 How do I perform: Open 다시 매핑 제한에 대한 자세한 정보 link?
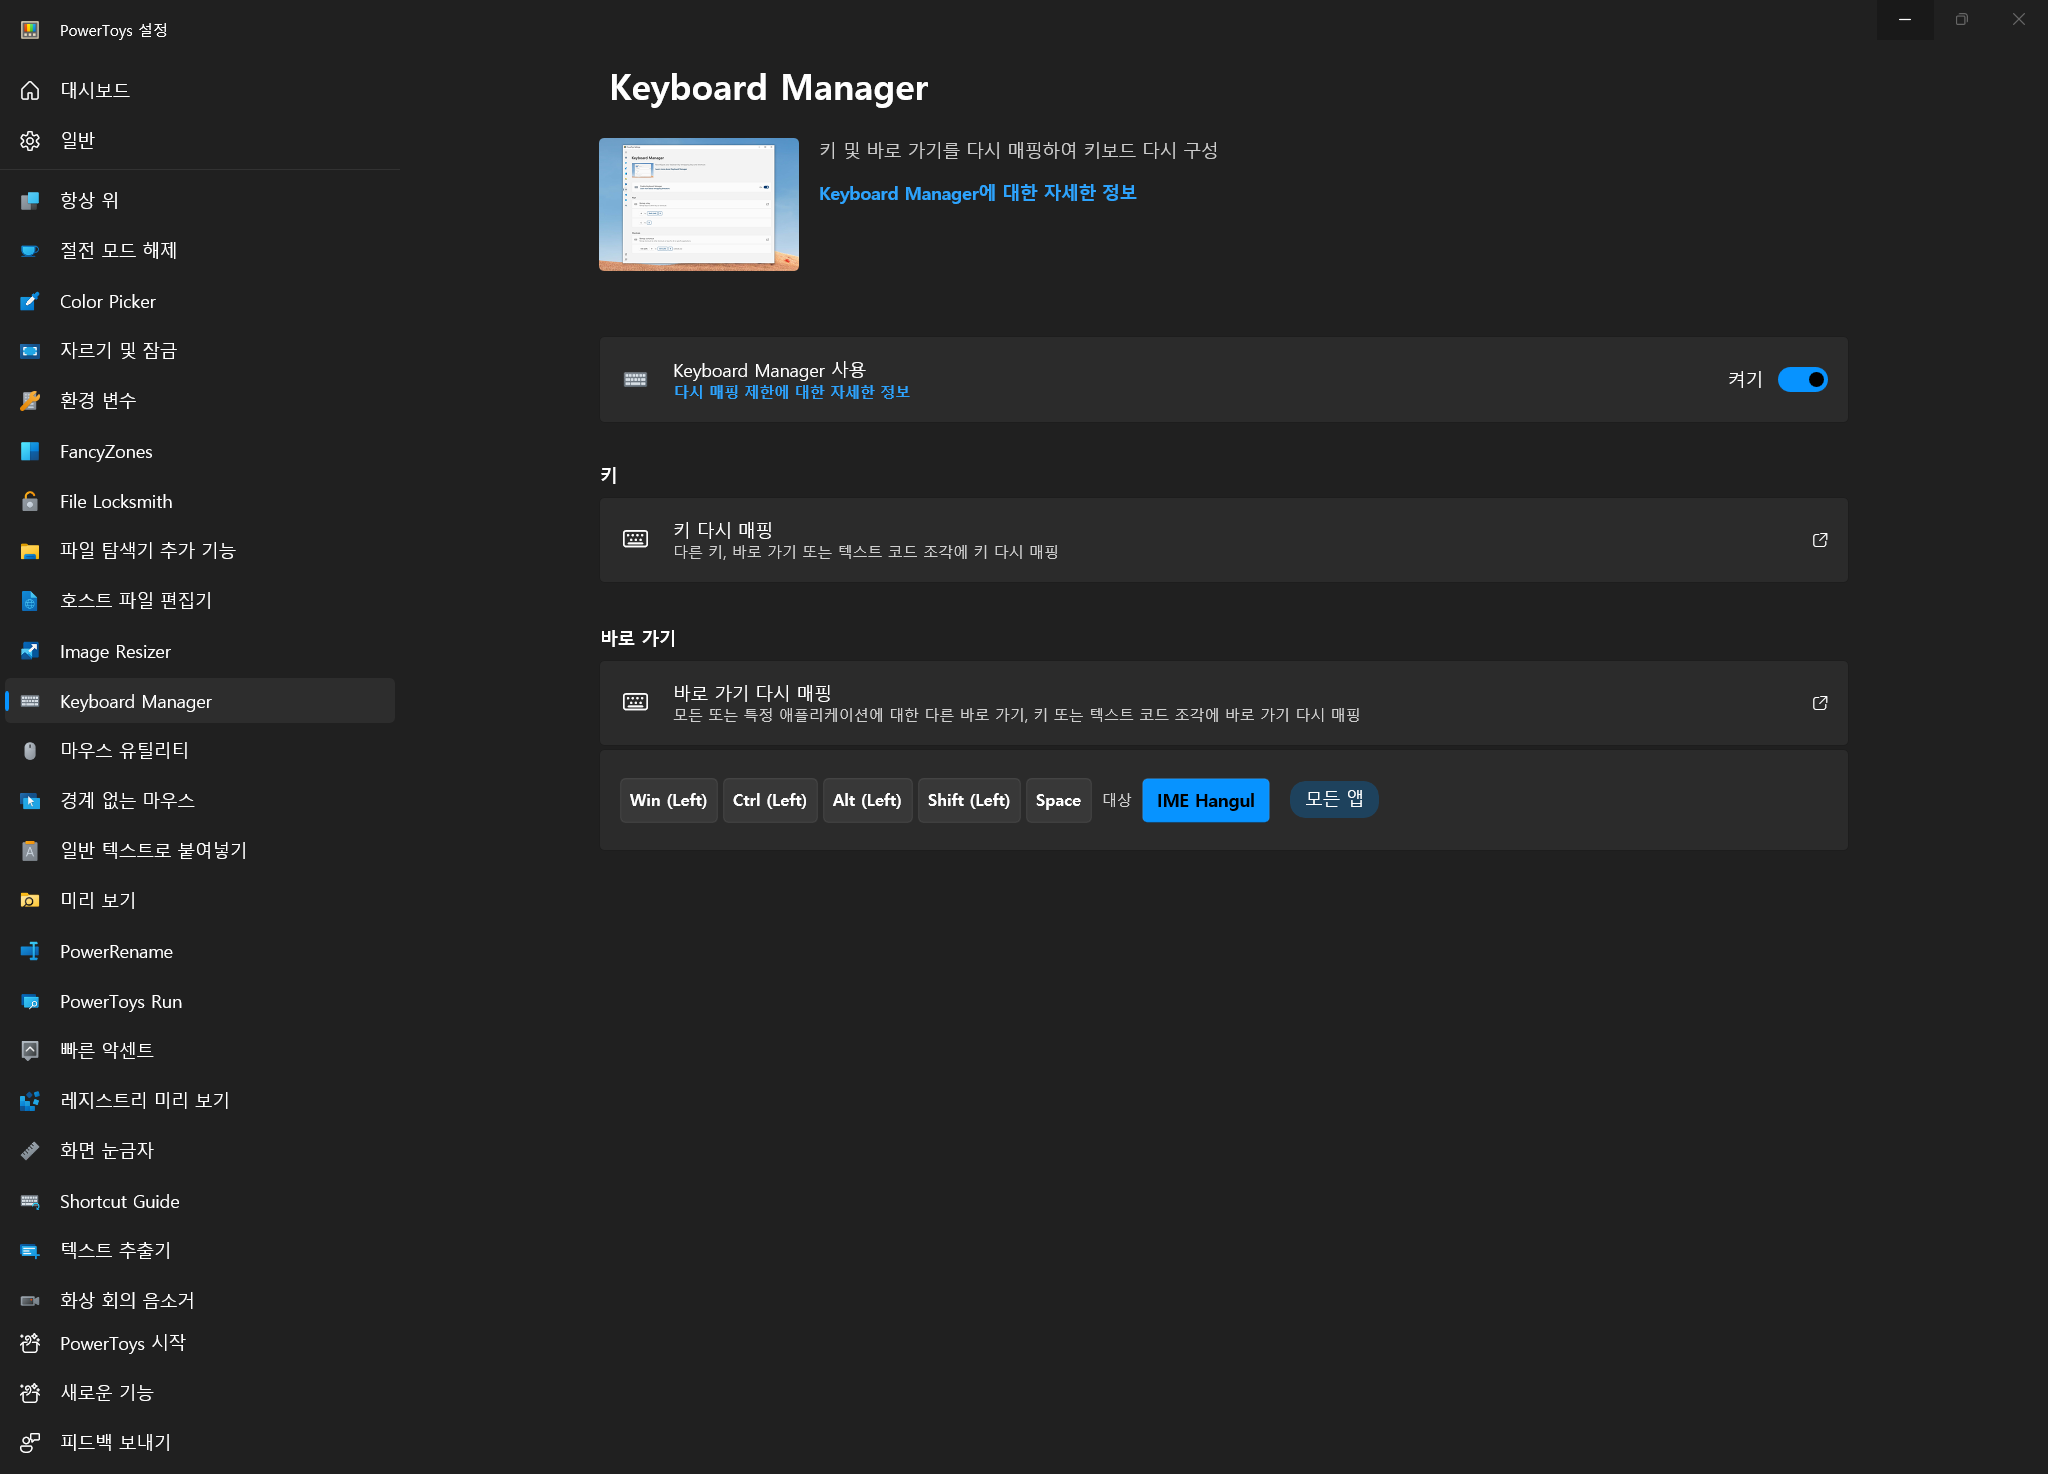pos(791,392)
